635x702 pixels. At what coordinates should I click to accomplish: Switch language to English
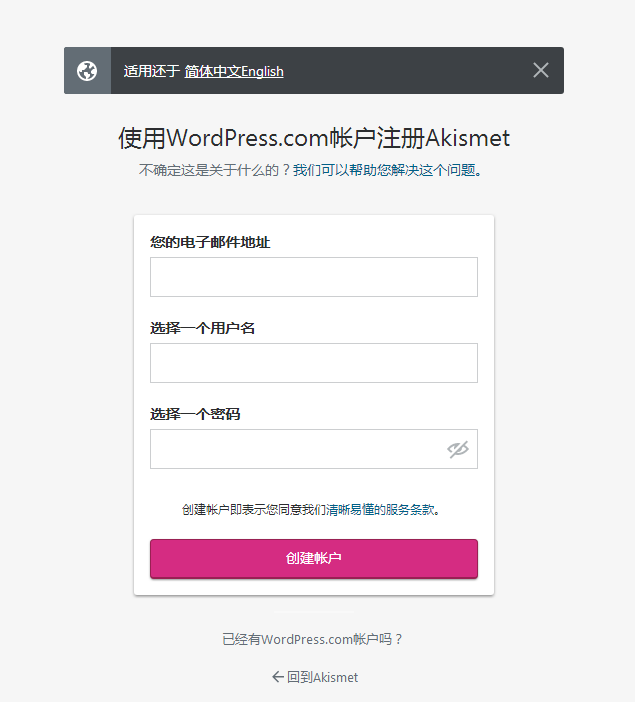tap(262, 71)
